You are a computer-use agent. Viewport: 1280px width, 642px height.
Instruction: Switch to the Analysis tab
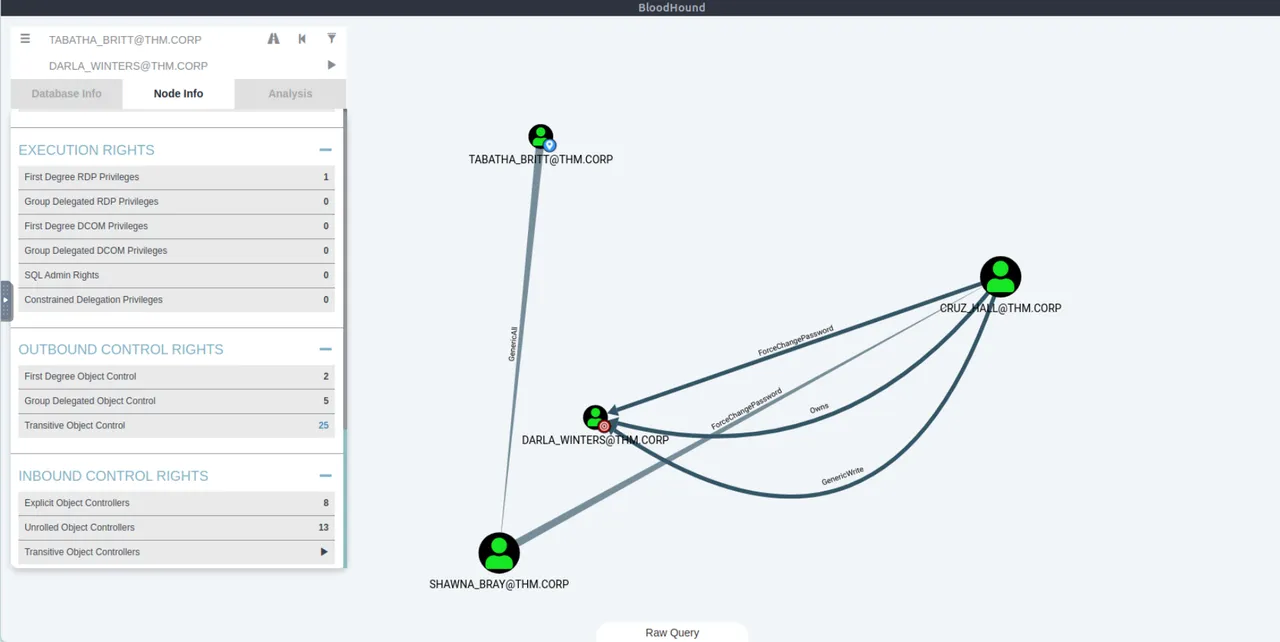click(290, 94)
